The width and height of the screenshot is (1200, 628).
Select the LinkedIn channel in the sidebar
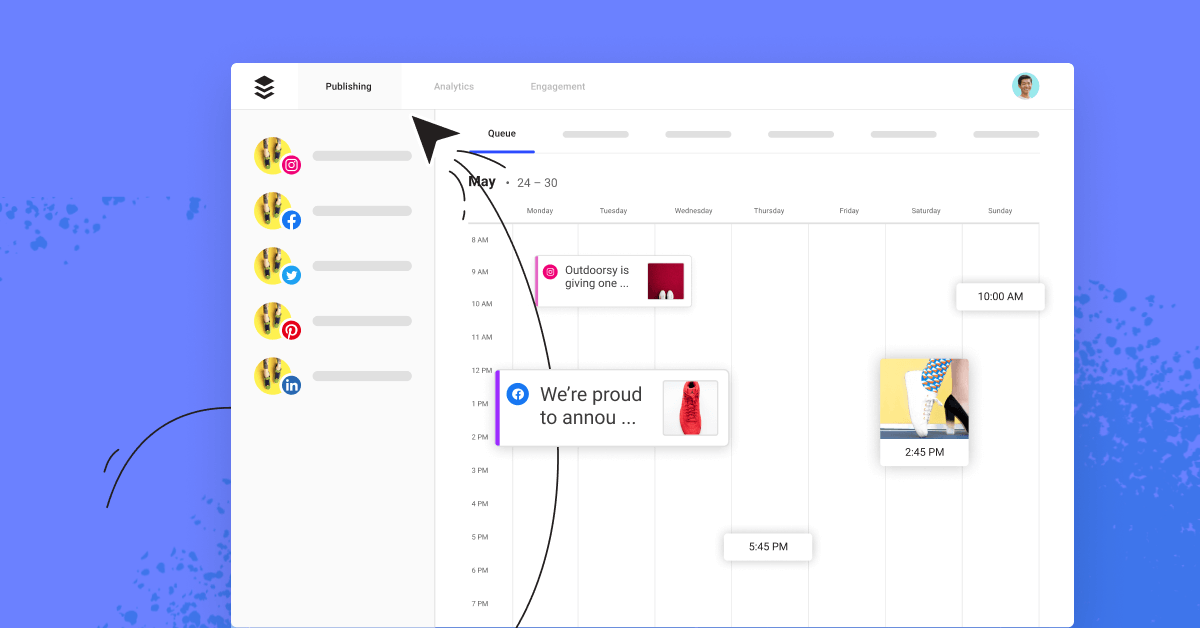(276, 375)
